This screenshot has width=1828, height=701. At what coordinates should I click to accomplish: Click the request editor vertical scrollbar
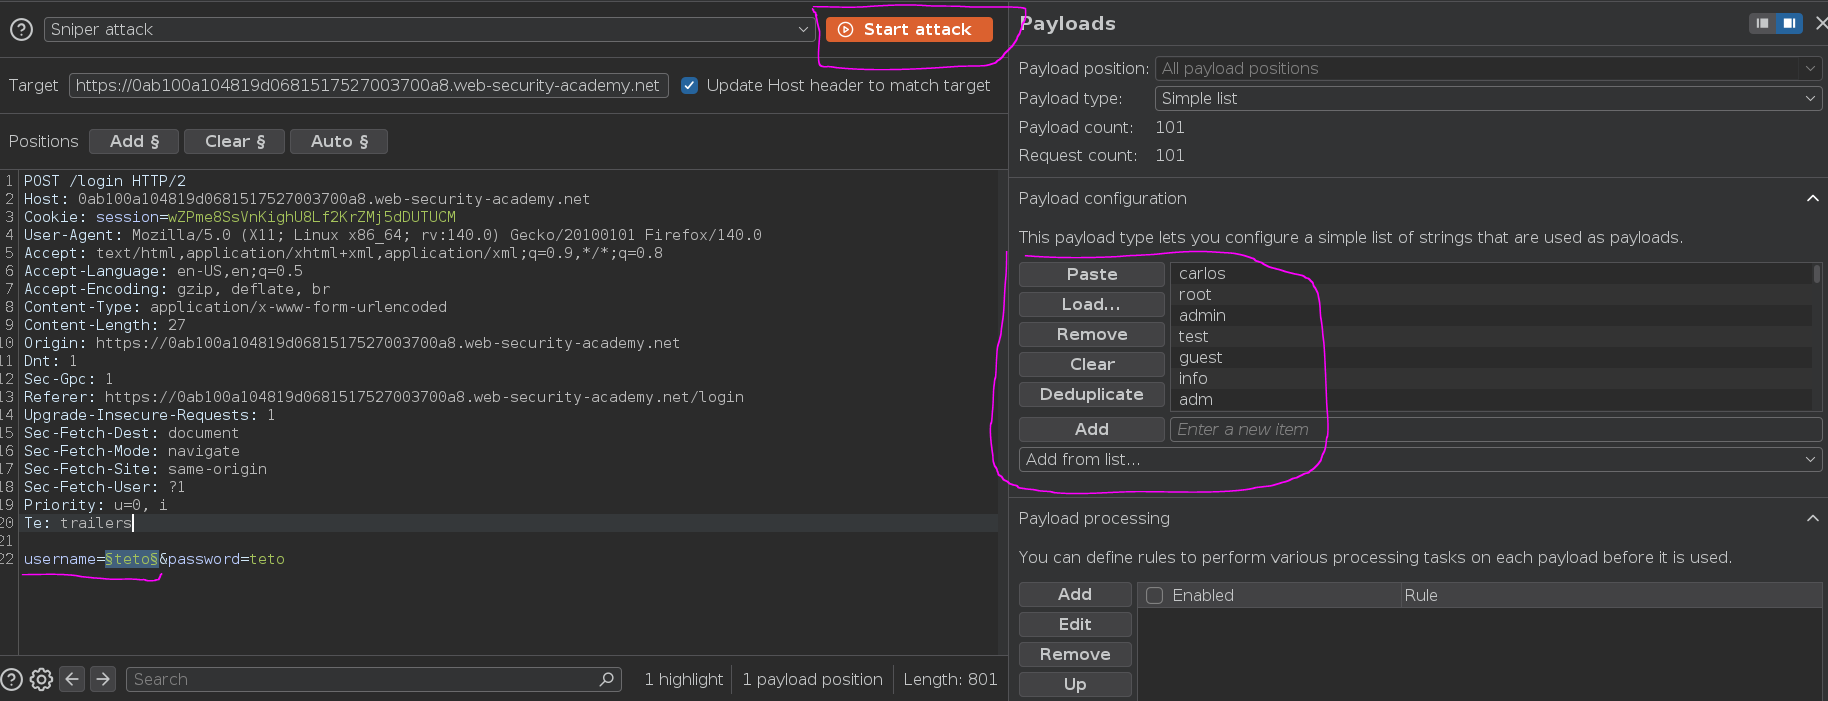[1003, 412]
